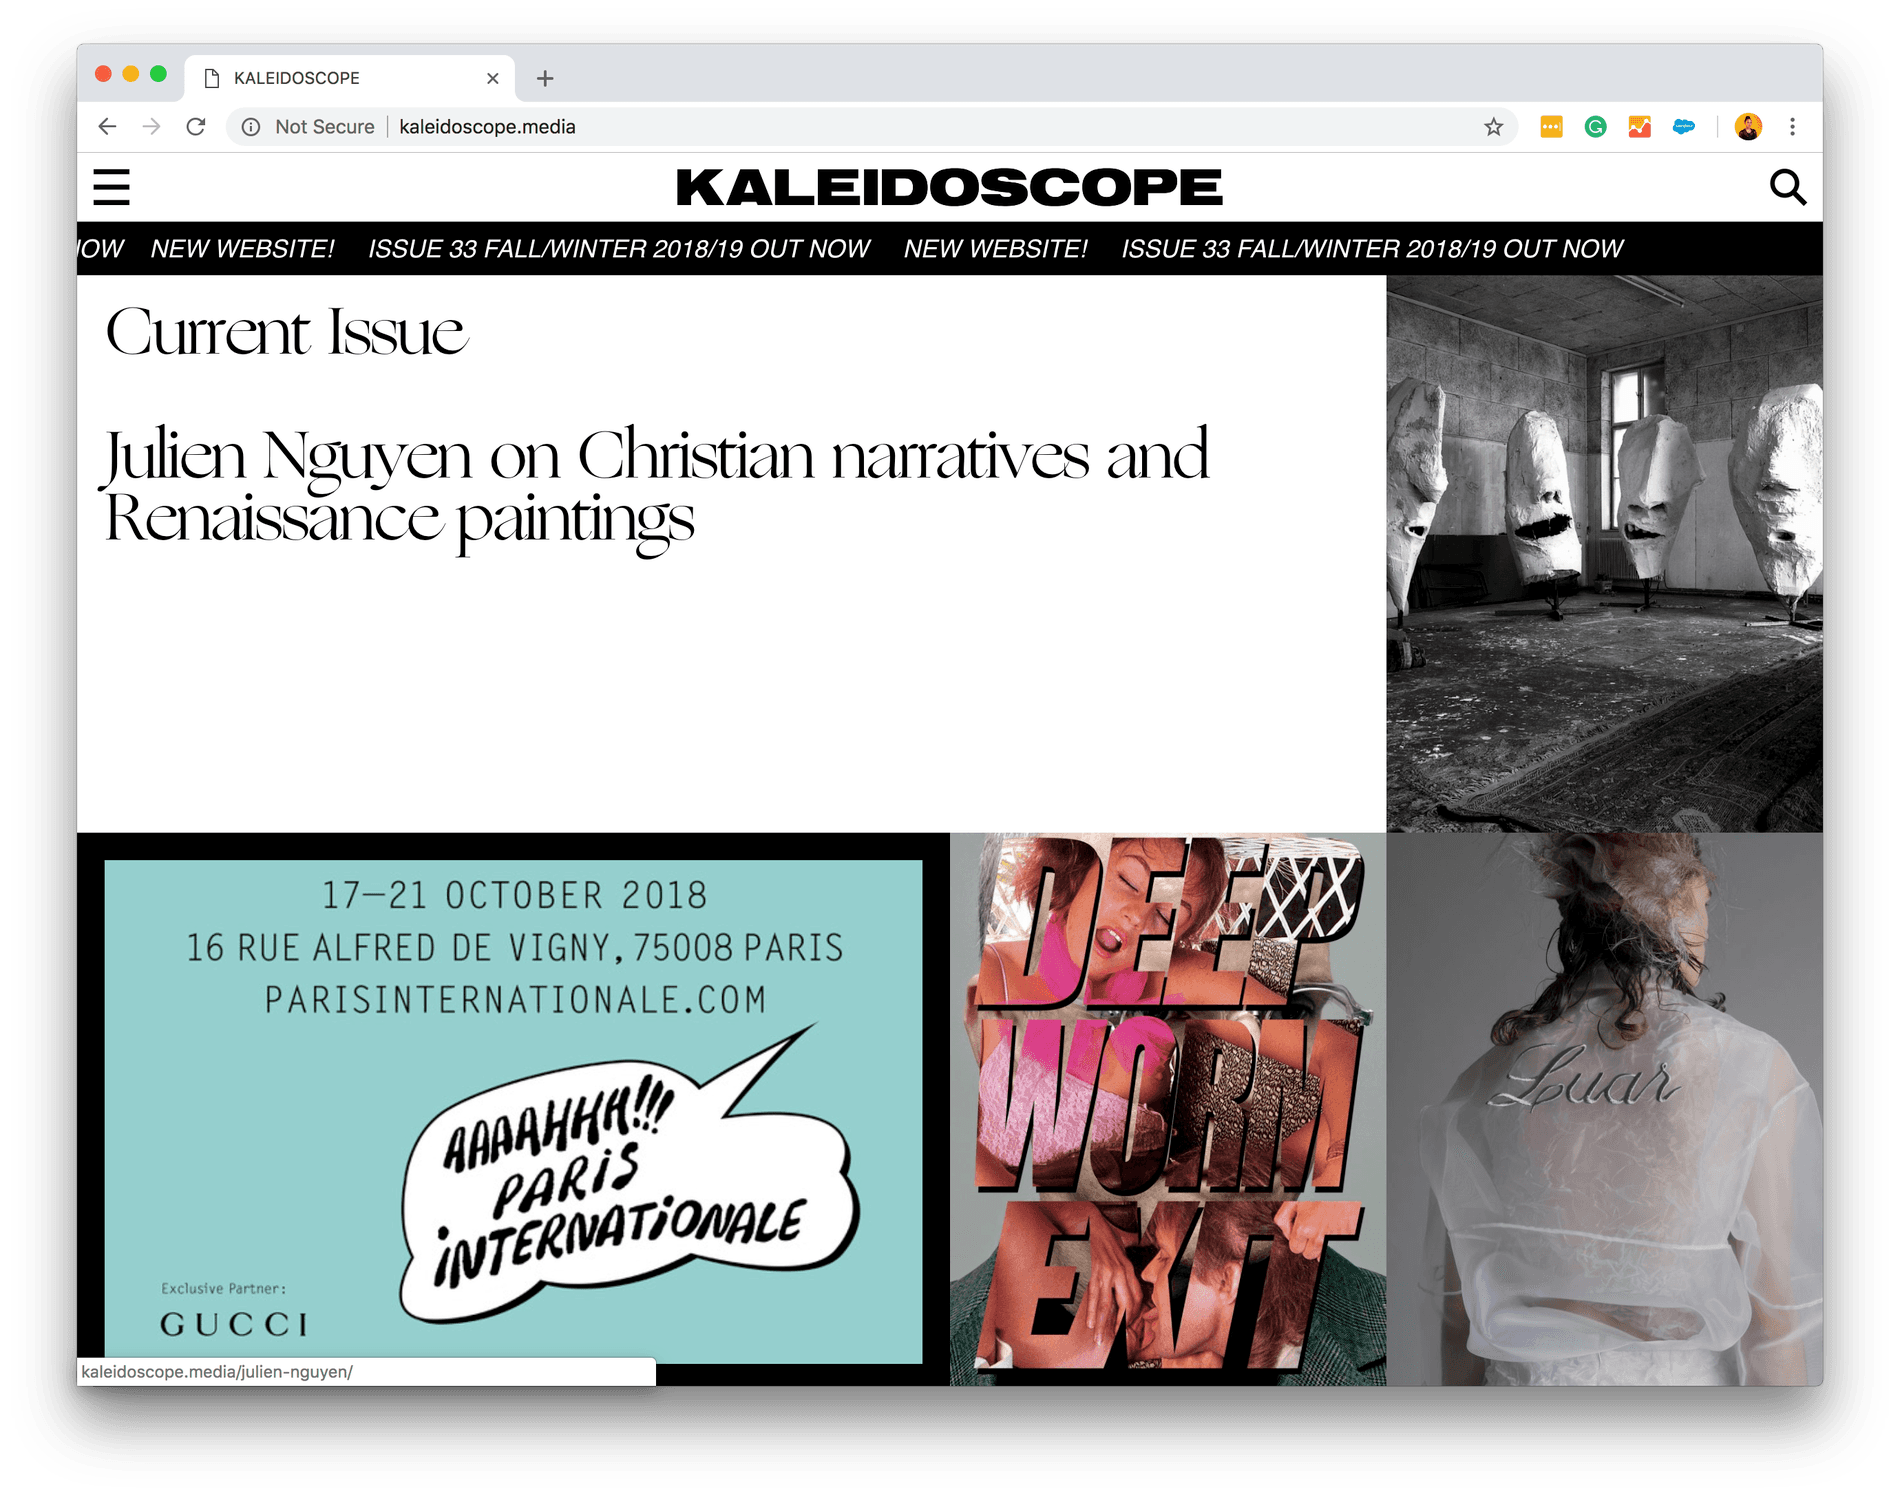Open the Grammarly extension

(x=1596, y=127)
